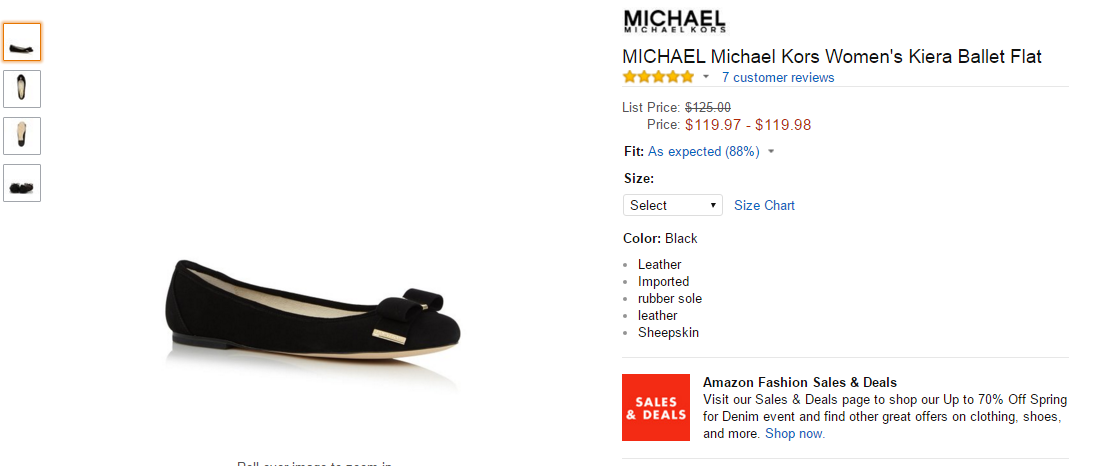Select the first side-view shoe thumbnail
The width and height of the screenshot is (1099, 466).
point(22,42)
